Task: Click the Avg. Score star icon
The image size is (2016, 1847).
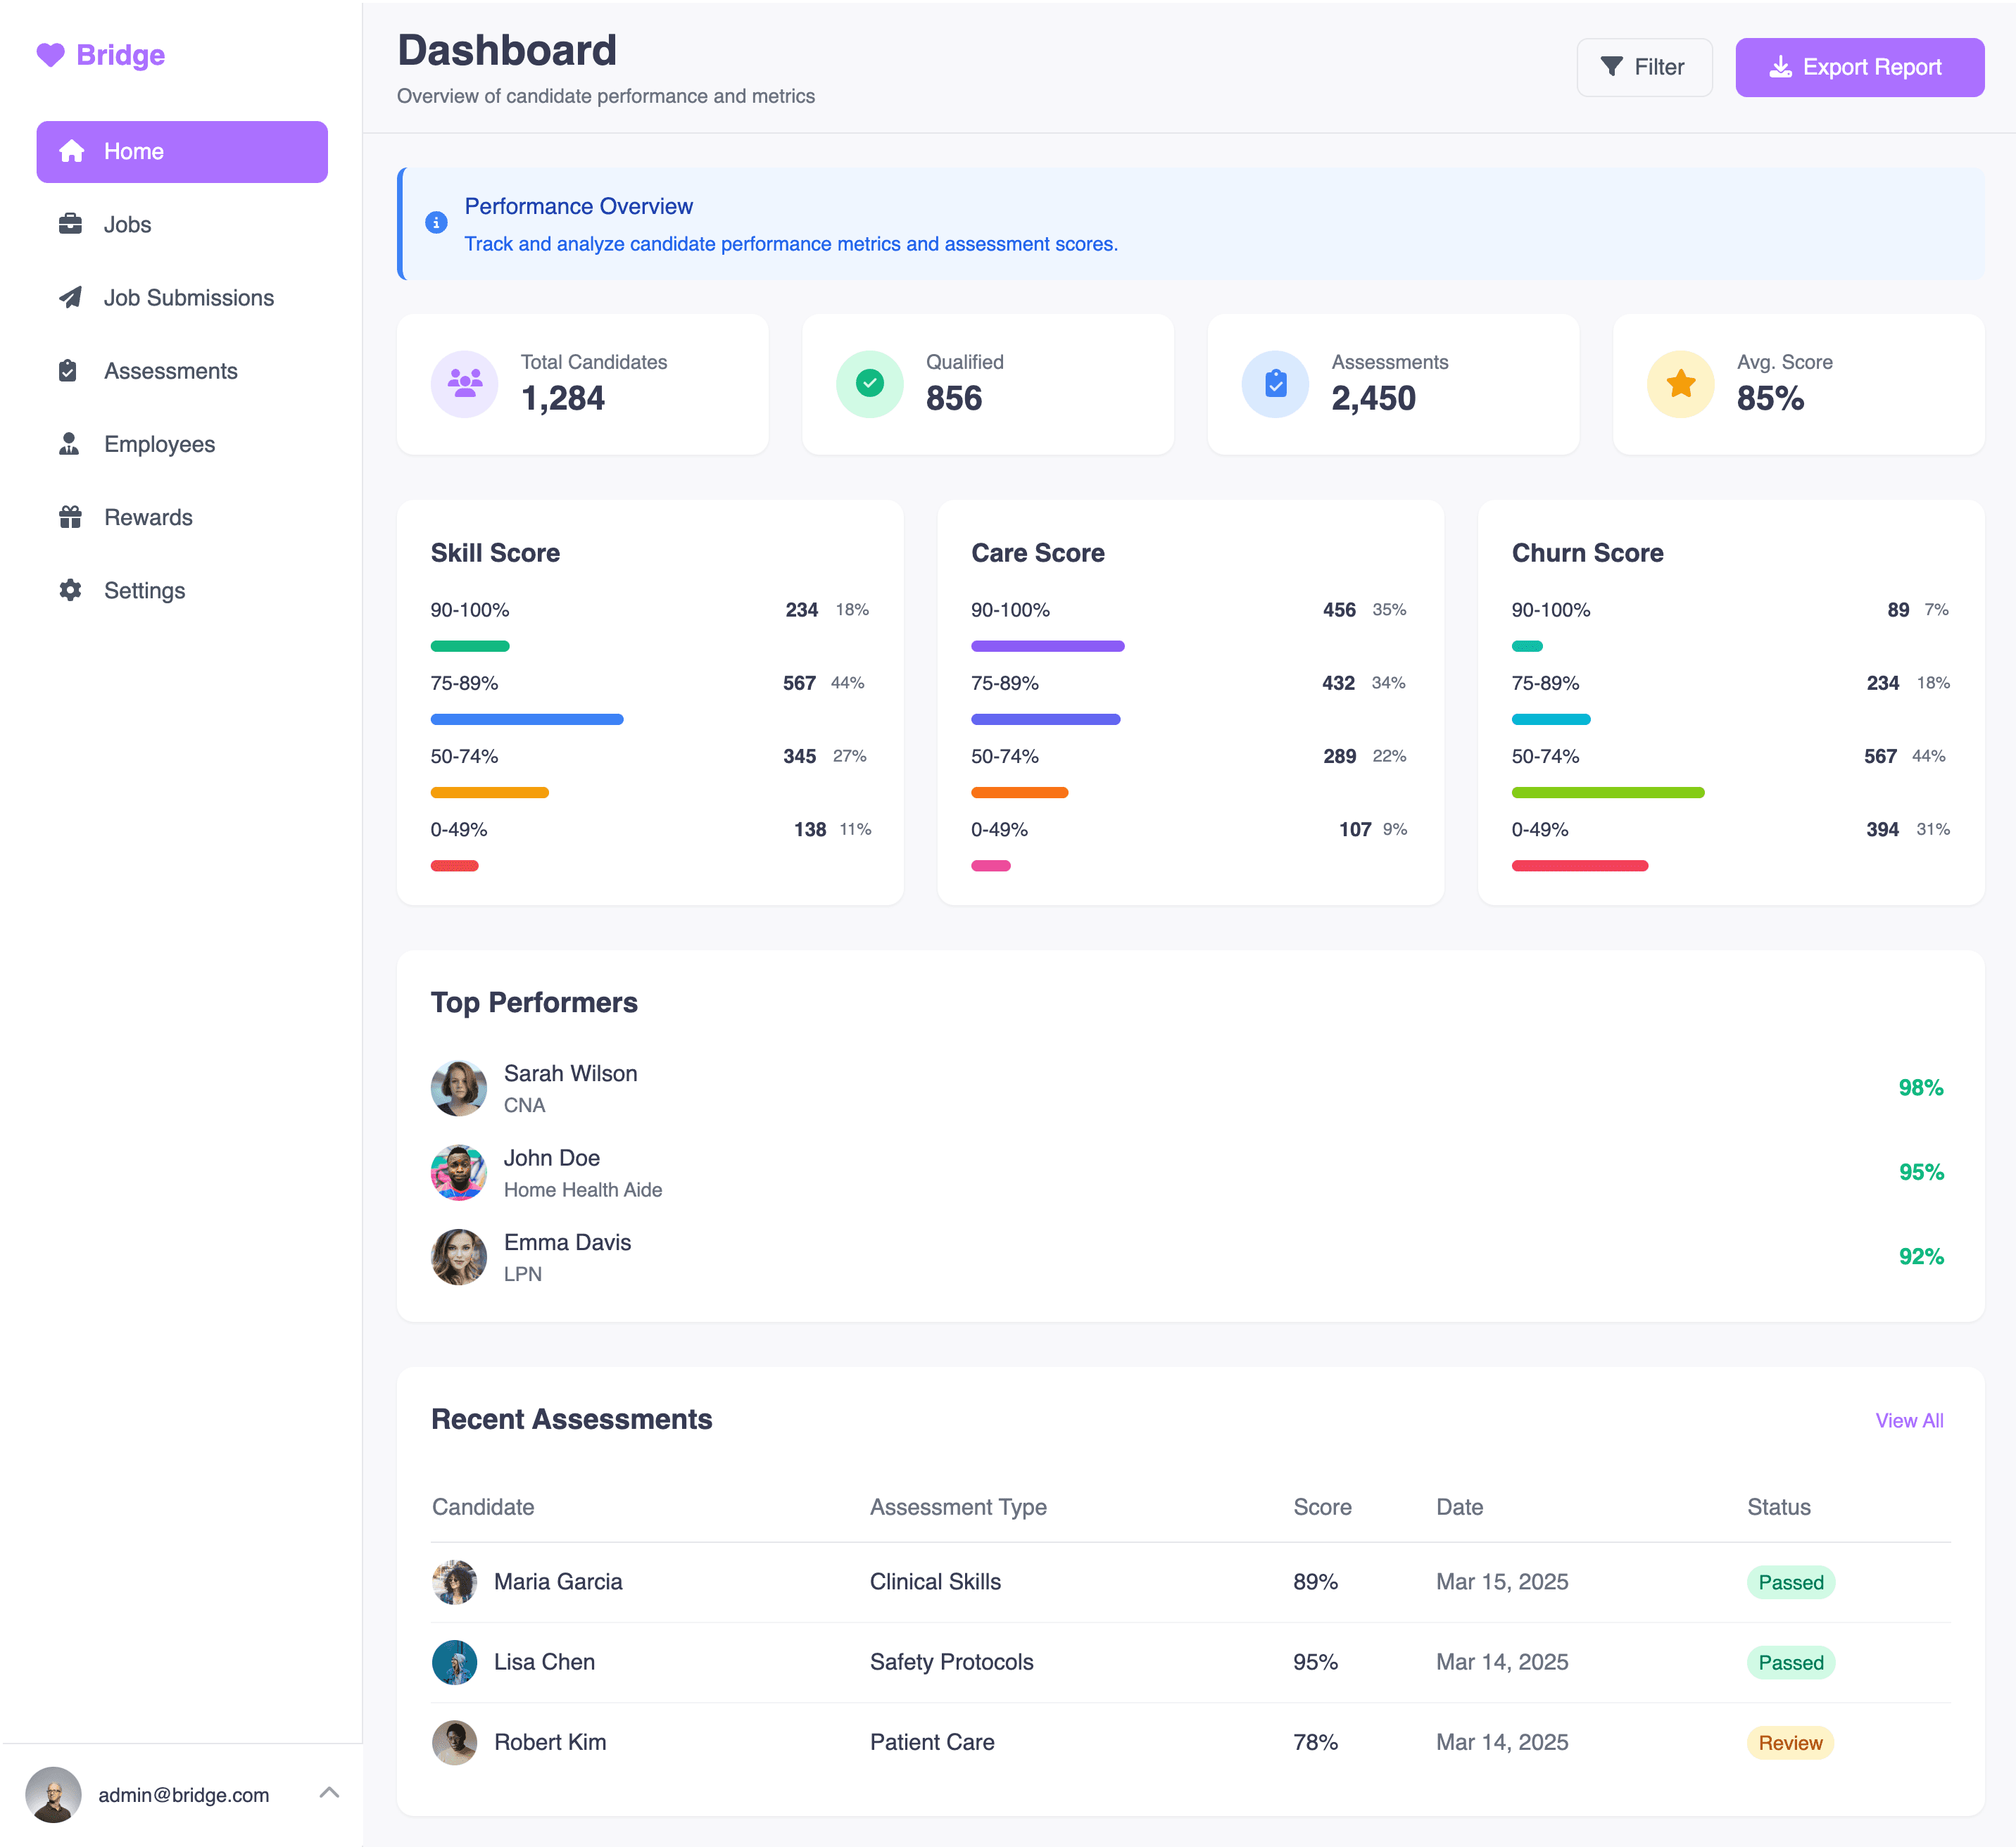Action: click(x=1680, y=384)
